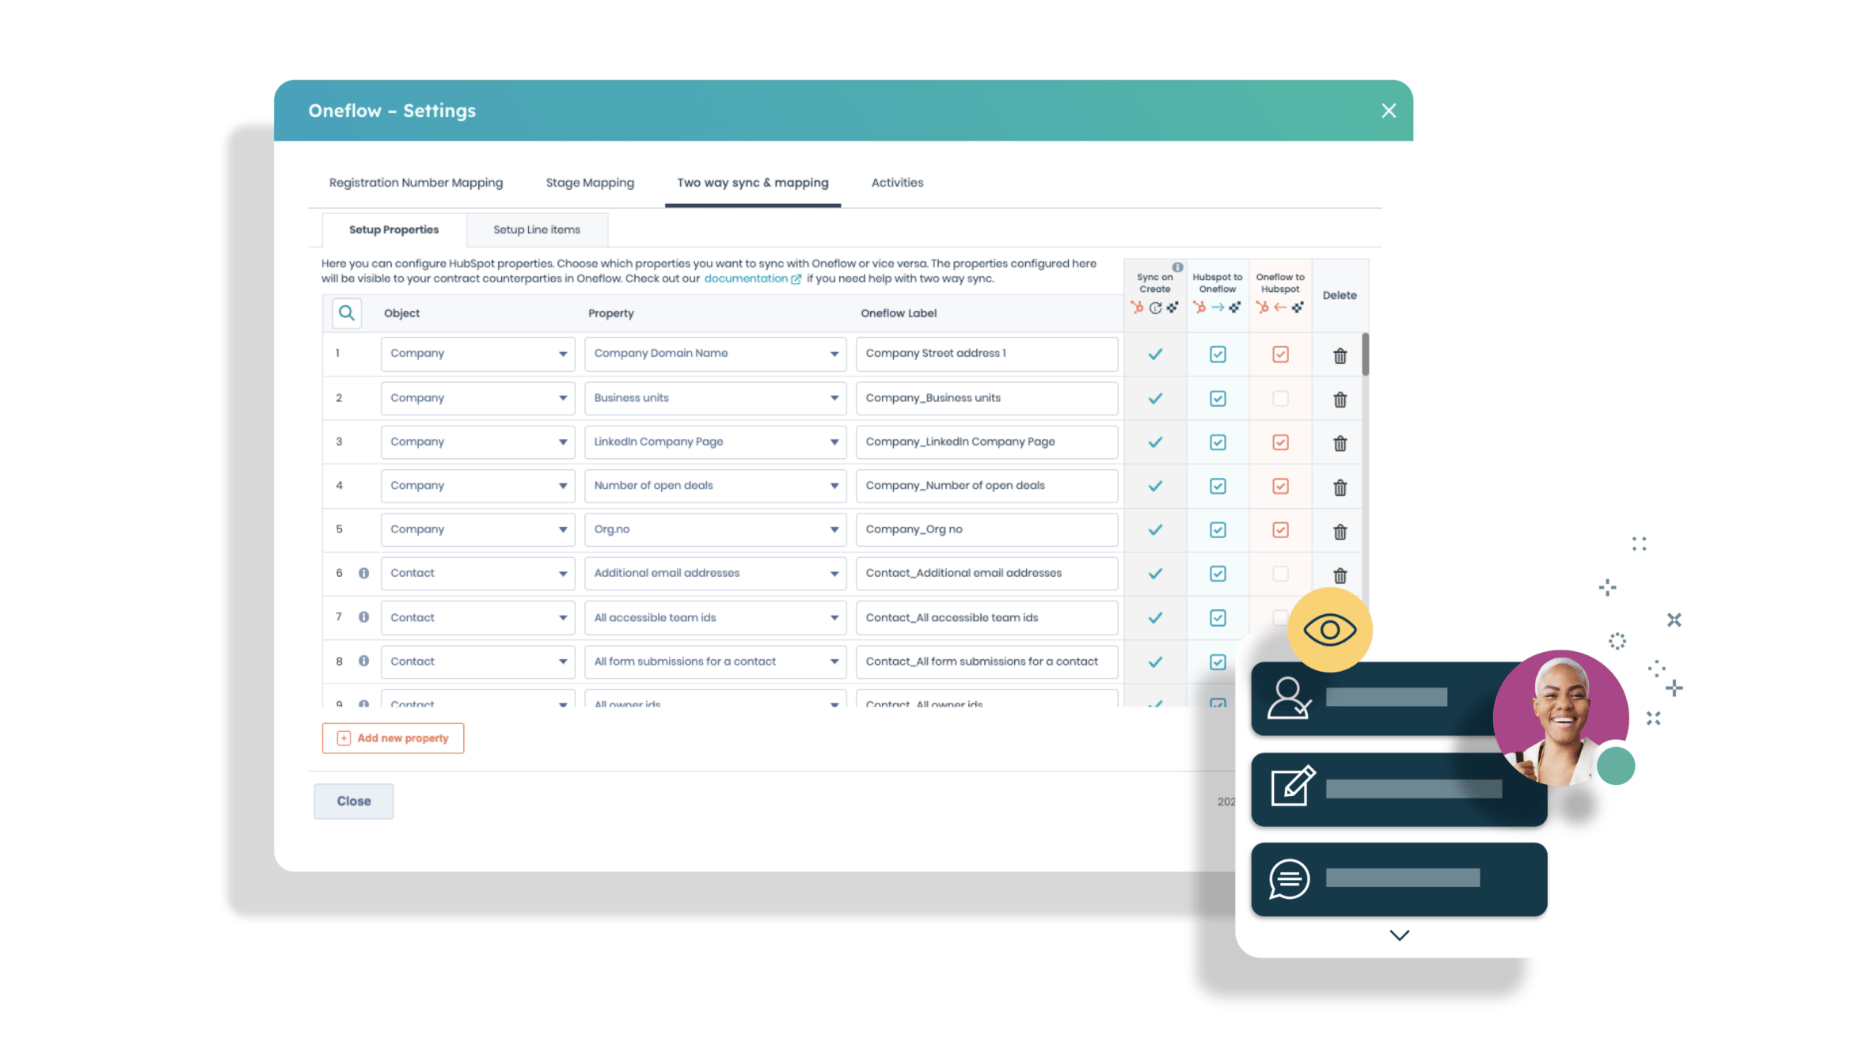Delete the Number of open deals row
The height and width of the screenshot is (1047, 1862).
point(1340,487)
